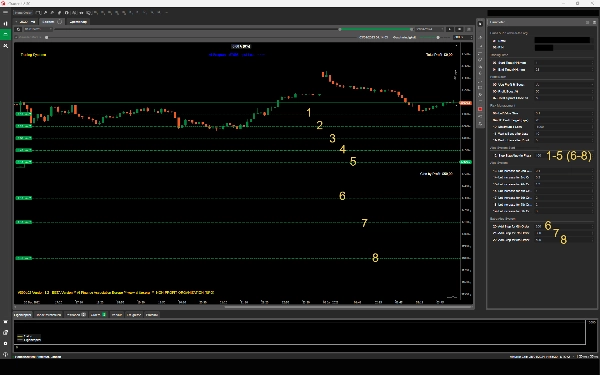Click the circular status icon on the second document tab
The height and width of the screenshot is (375, 600).
pos(60,21)
